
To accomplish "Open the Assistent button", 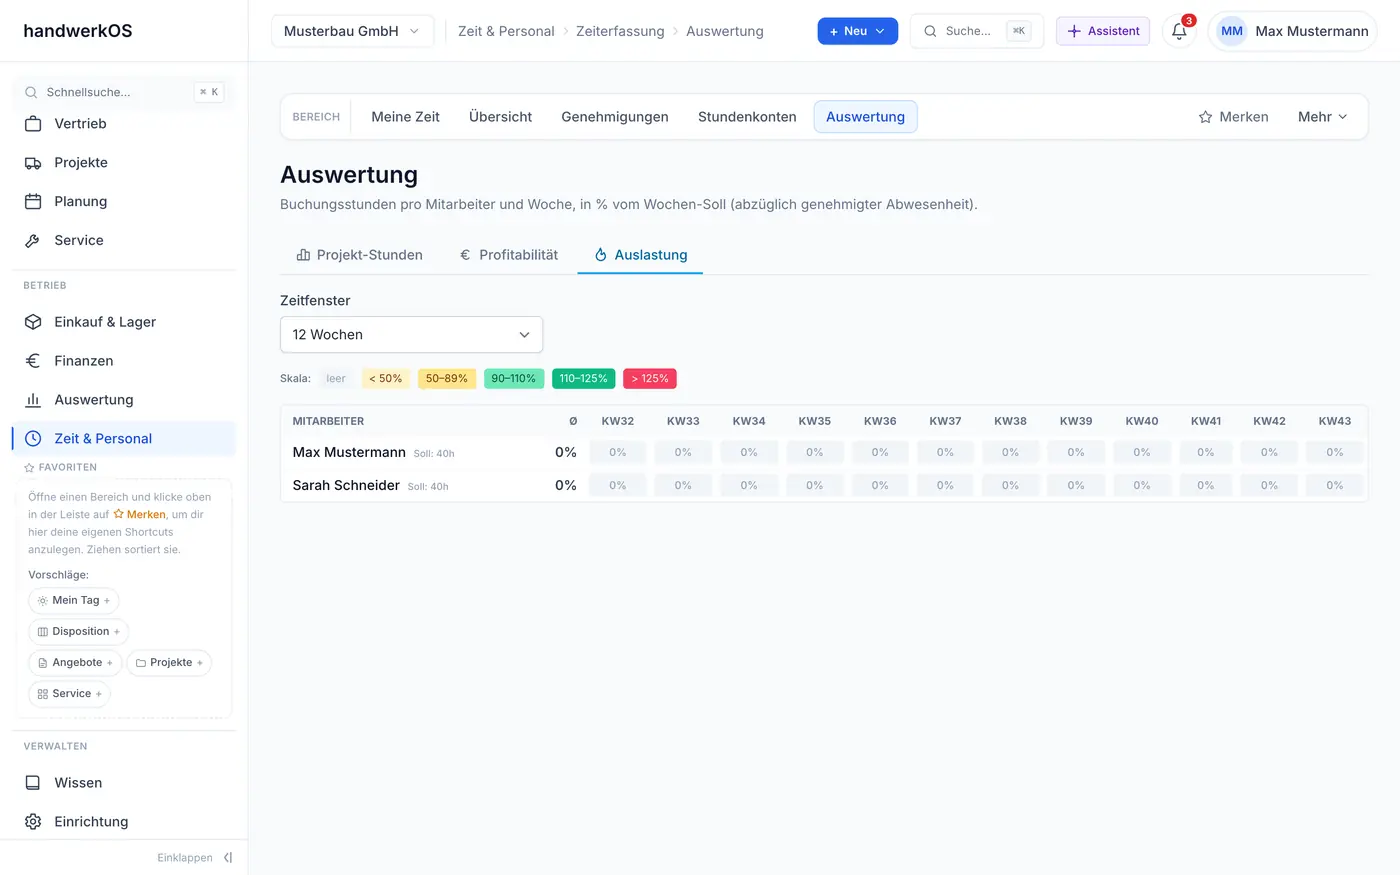I will point(1103,31).
